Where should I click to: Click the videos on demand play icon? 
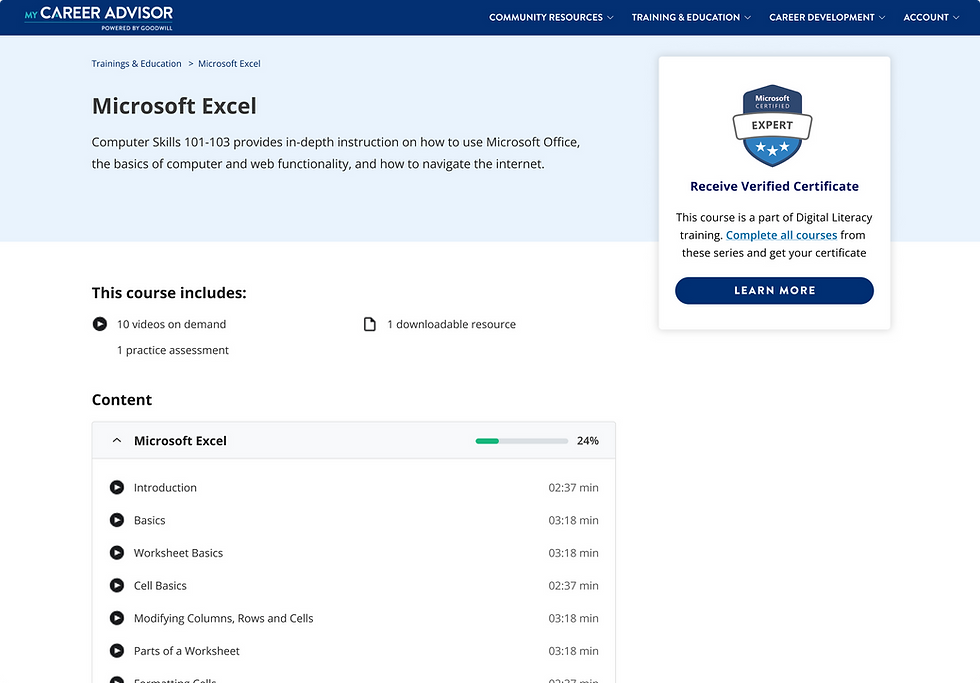[x=99, y=324]
